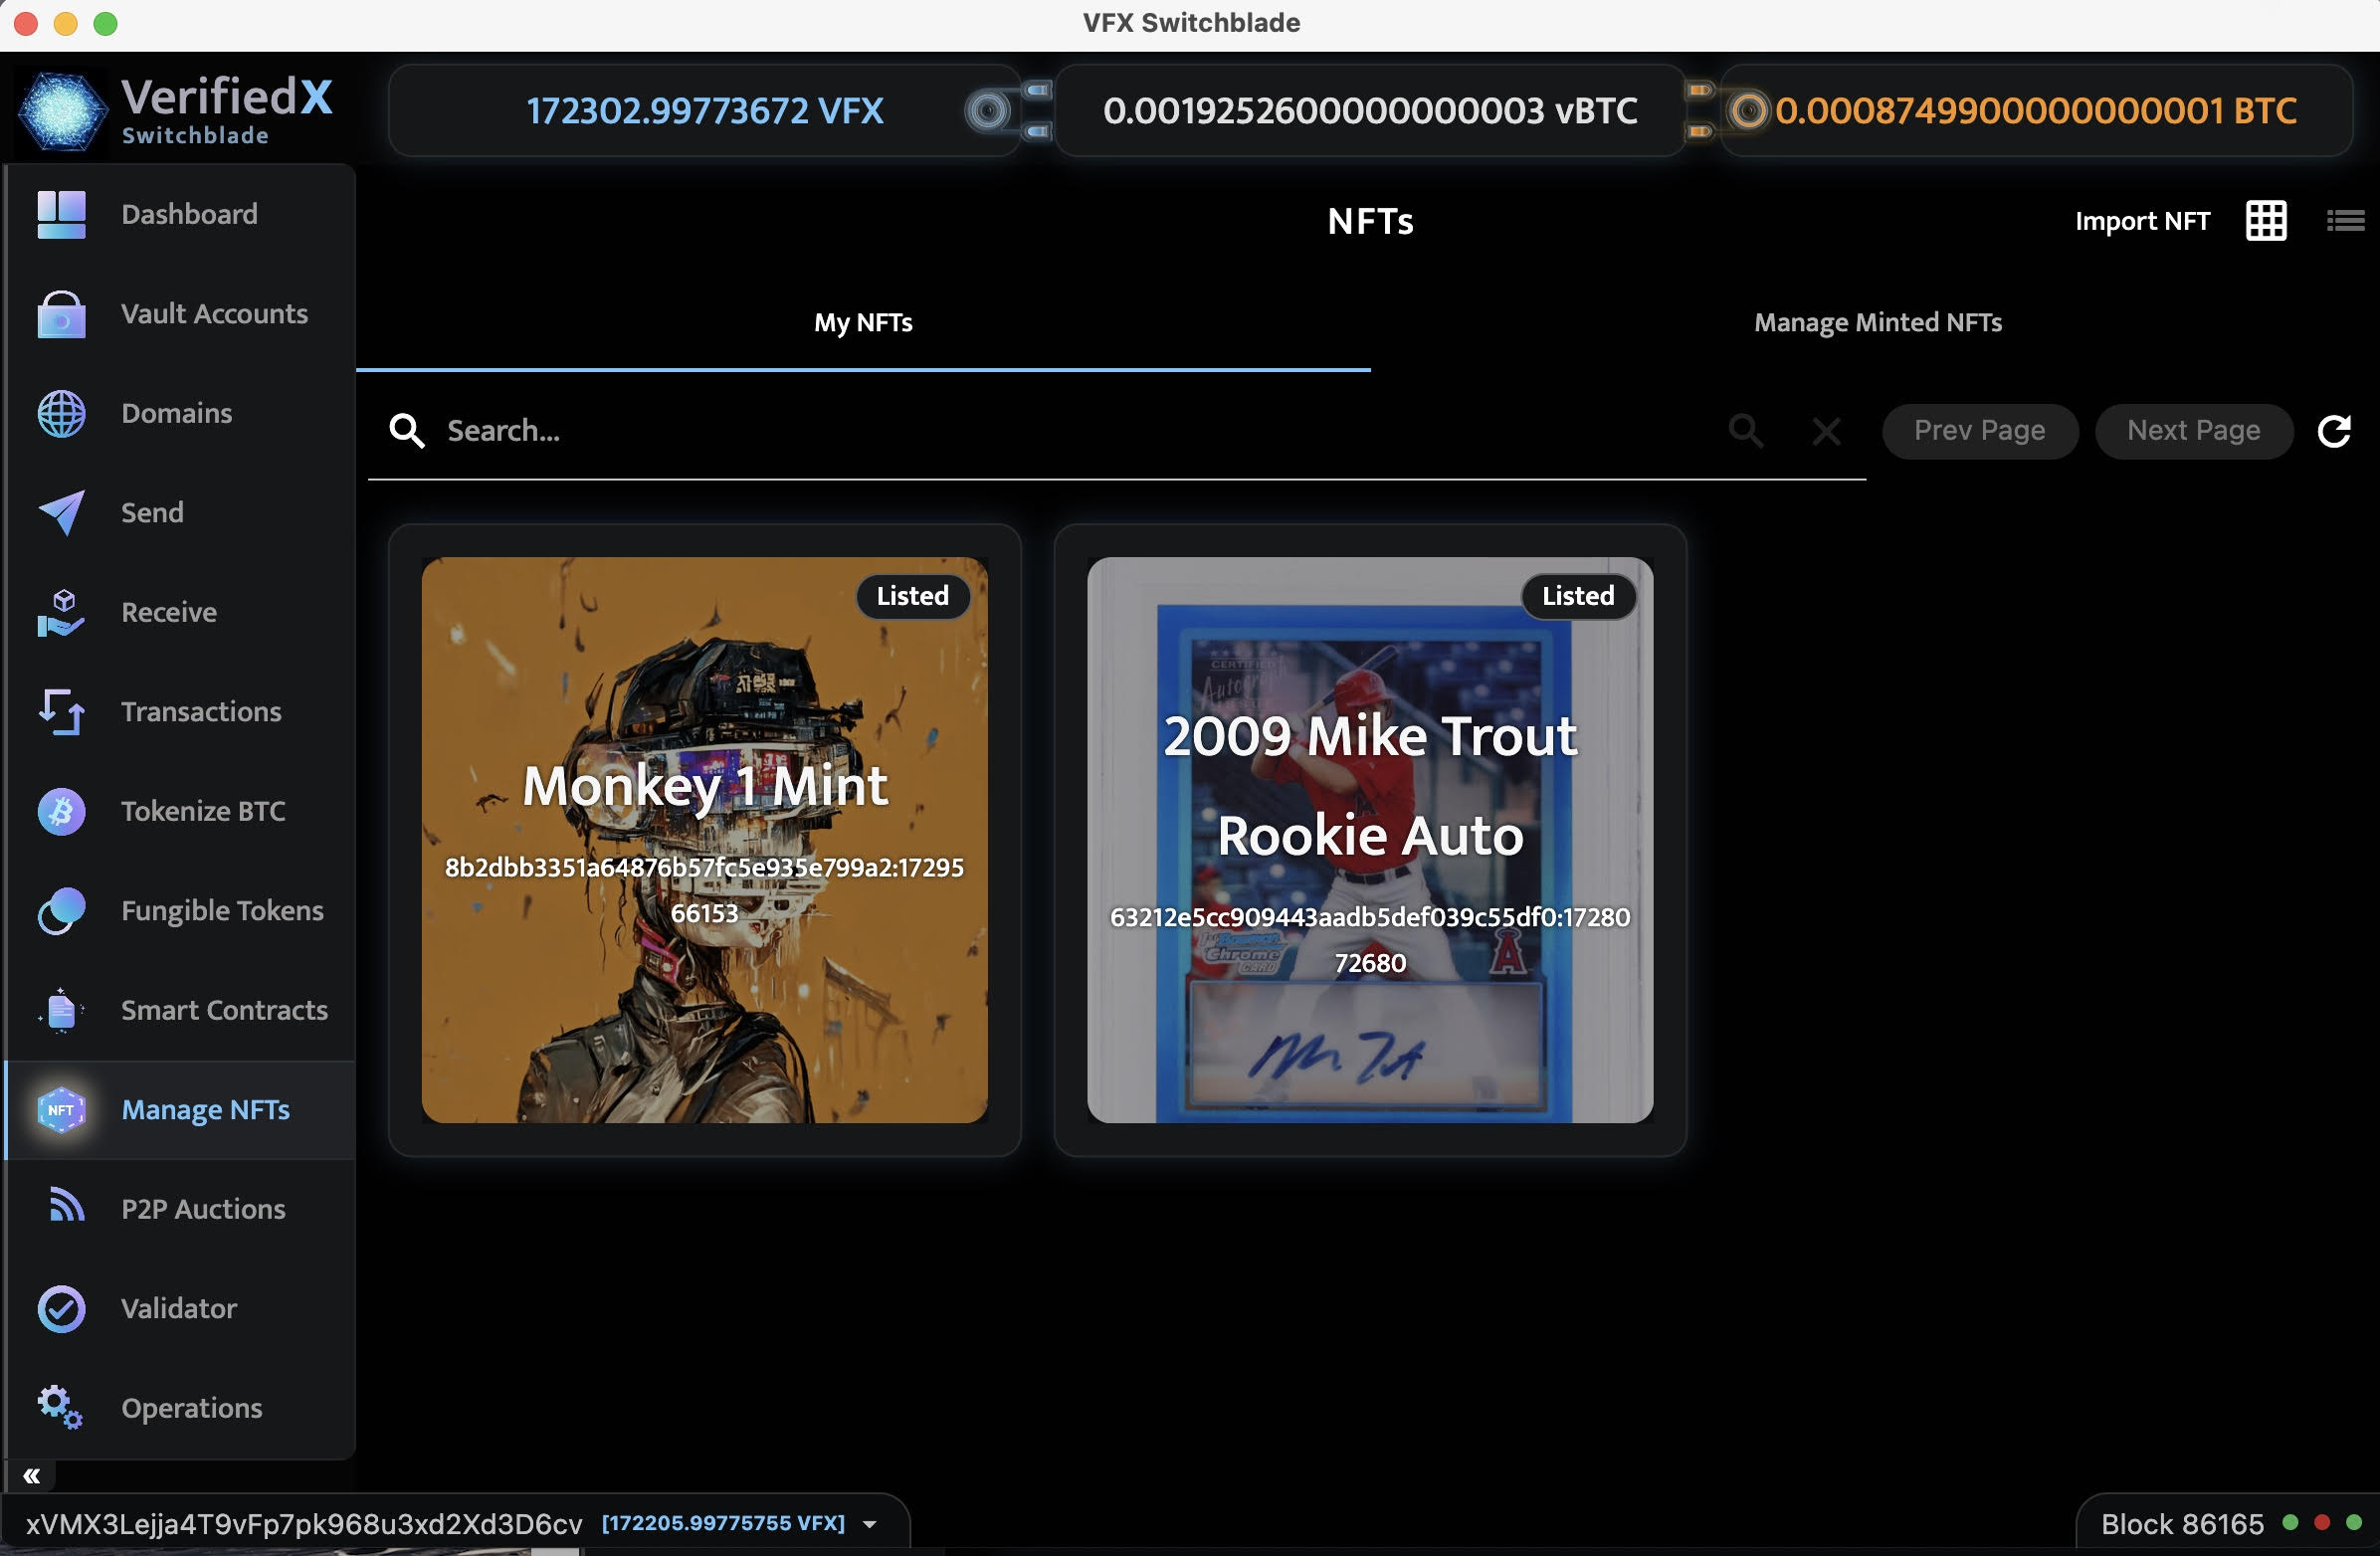
Task: Open the Smart Contracts document icon
Action: click(x=61, y=1010)
